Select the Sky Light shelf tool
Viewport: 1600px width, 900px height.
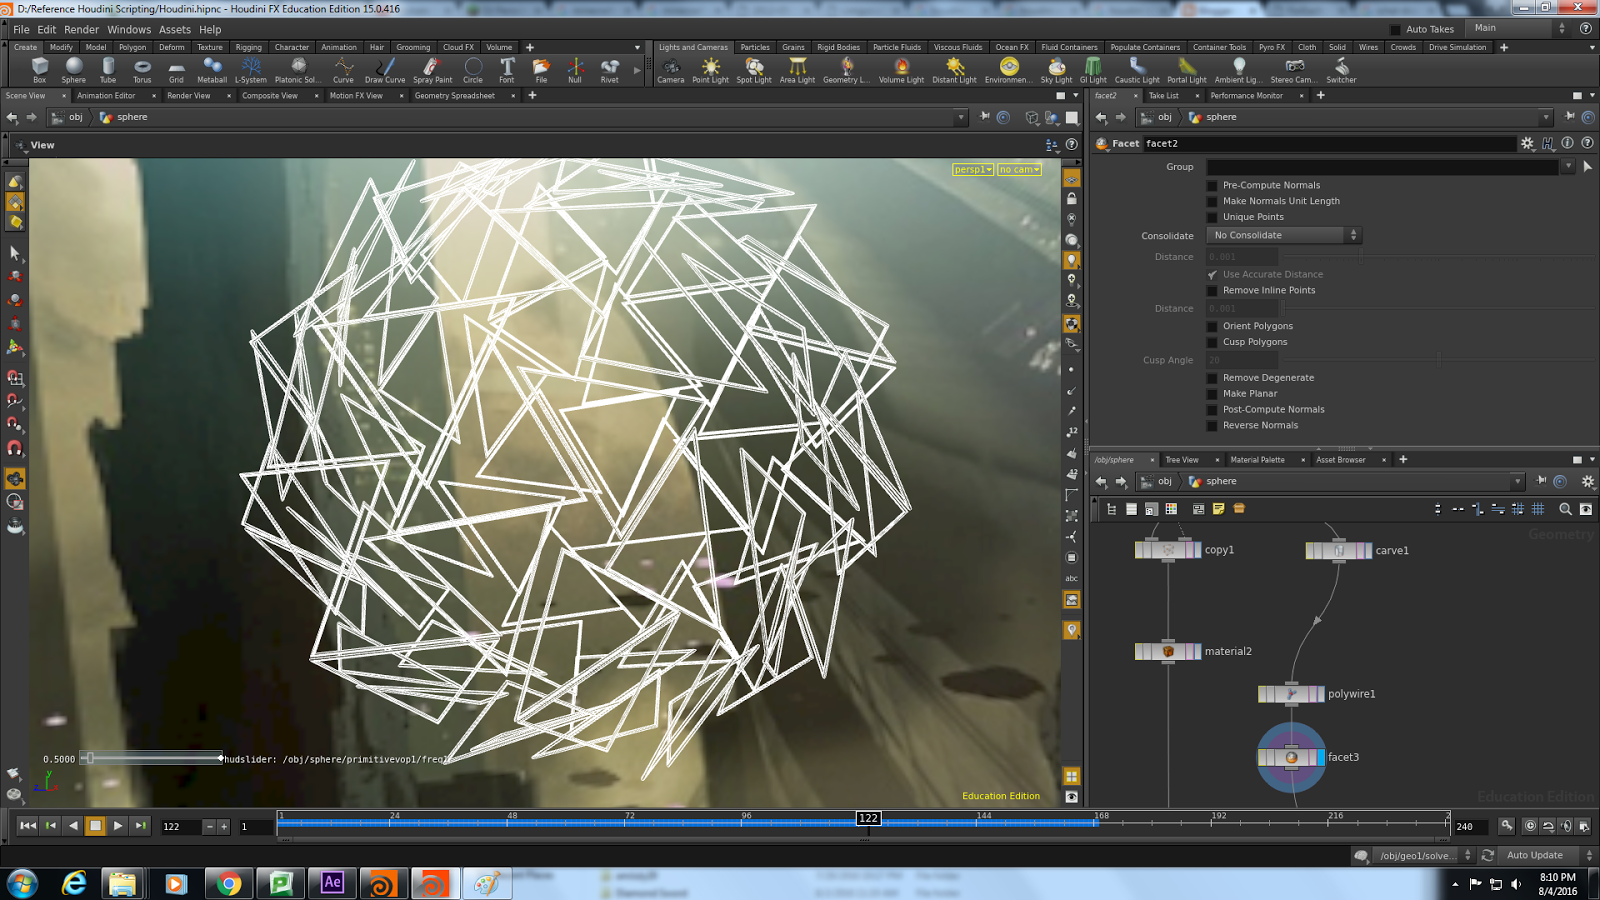coord(1056,68)
